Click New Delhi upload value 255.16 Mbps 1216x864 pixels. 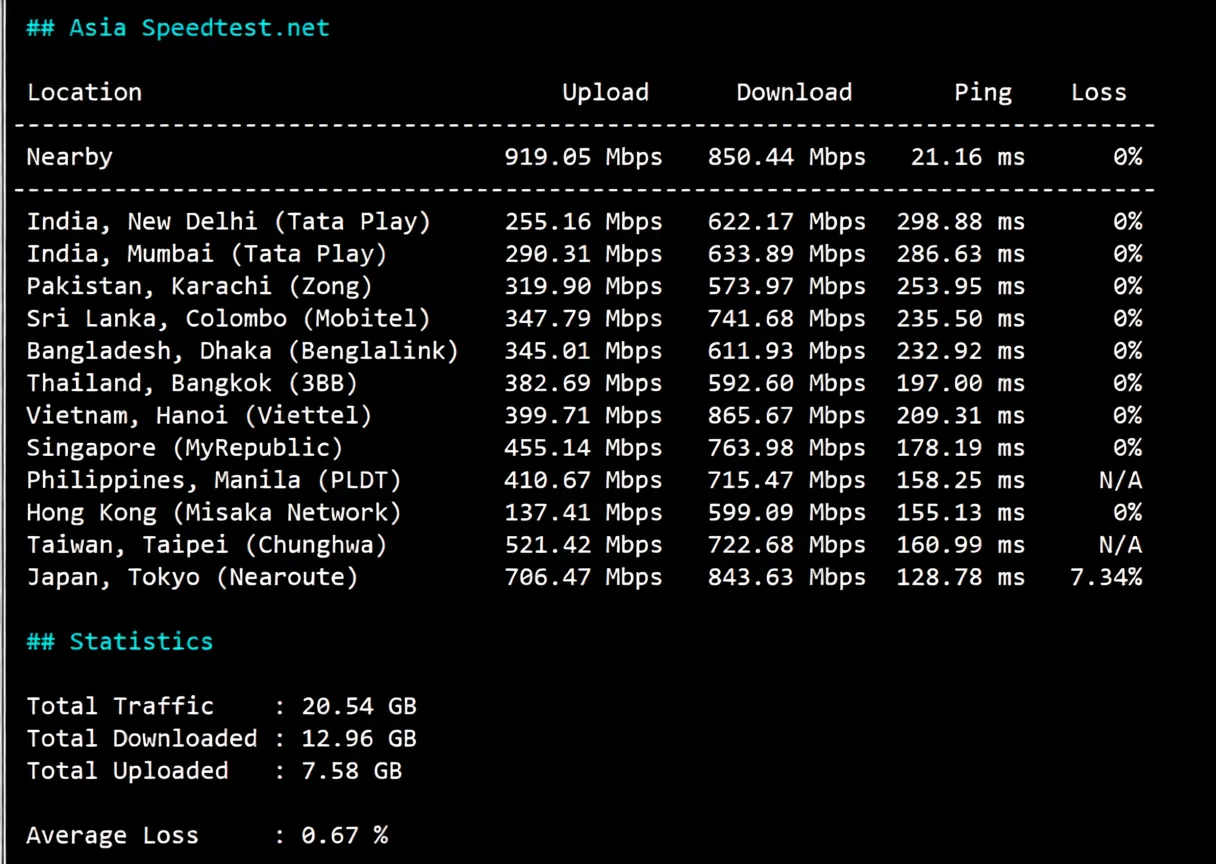click(x=583, y=222)
